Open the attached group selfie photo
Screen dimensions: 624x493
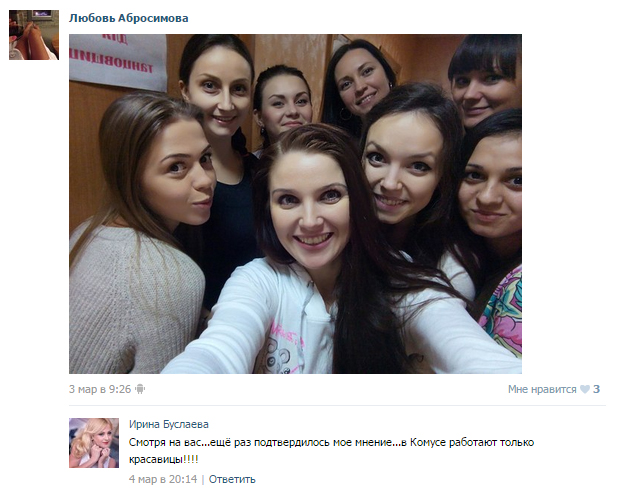pos(295,204)
